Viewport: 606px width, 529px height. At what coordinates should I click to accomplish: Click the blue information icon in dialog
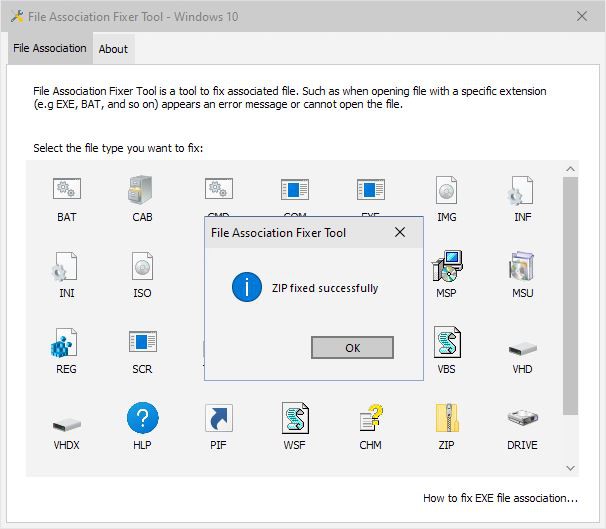point(247,287)
